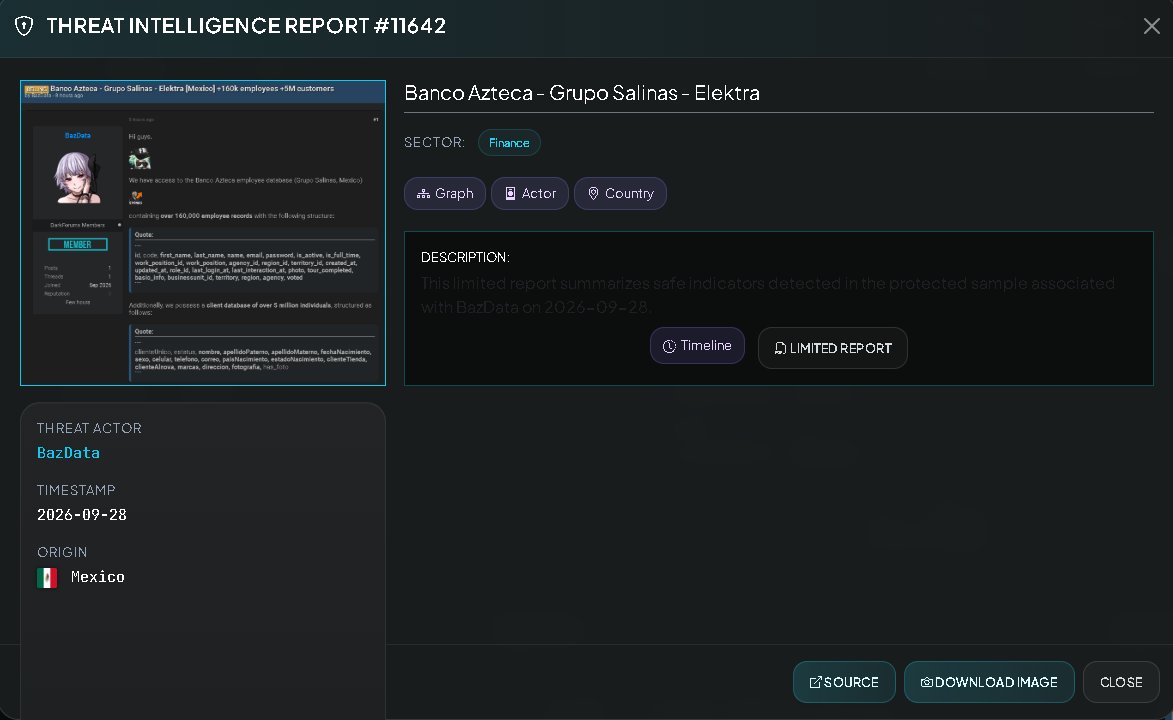This screenshot has width=1173, height=720.
Task: Click the THREAT ACTOR label
Action: (x=89, y=428)
